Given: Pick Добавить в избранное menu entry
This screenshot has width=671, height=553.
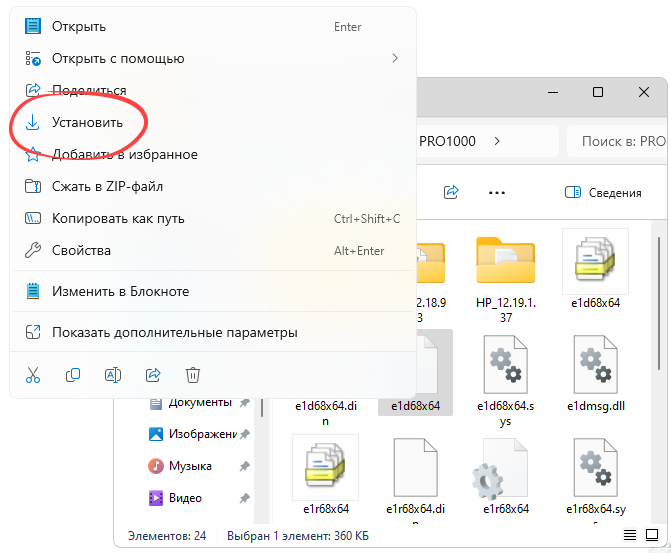Looking at the screenshot, I should [213, 154].
